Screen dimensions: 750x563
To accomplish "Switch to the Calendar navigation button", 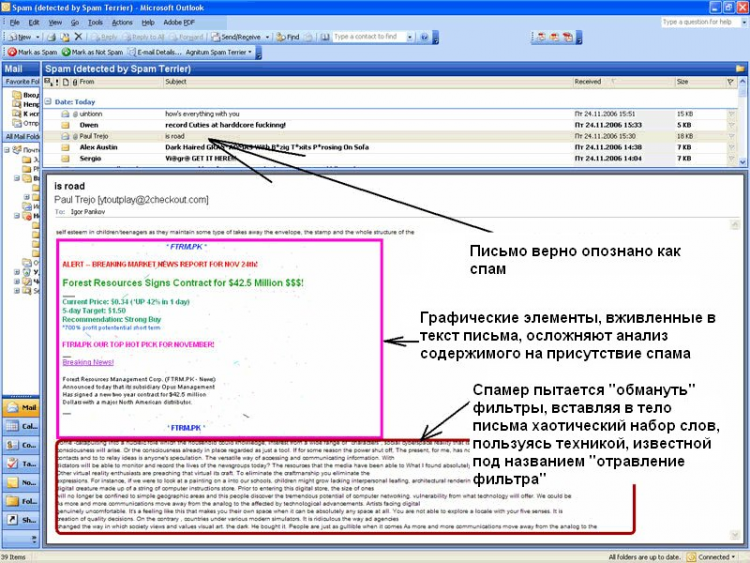I will point(22,426).
